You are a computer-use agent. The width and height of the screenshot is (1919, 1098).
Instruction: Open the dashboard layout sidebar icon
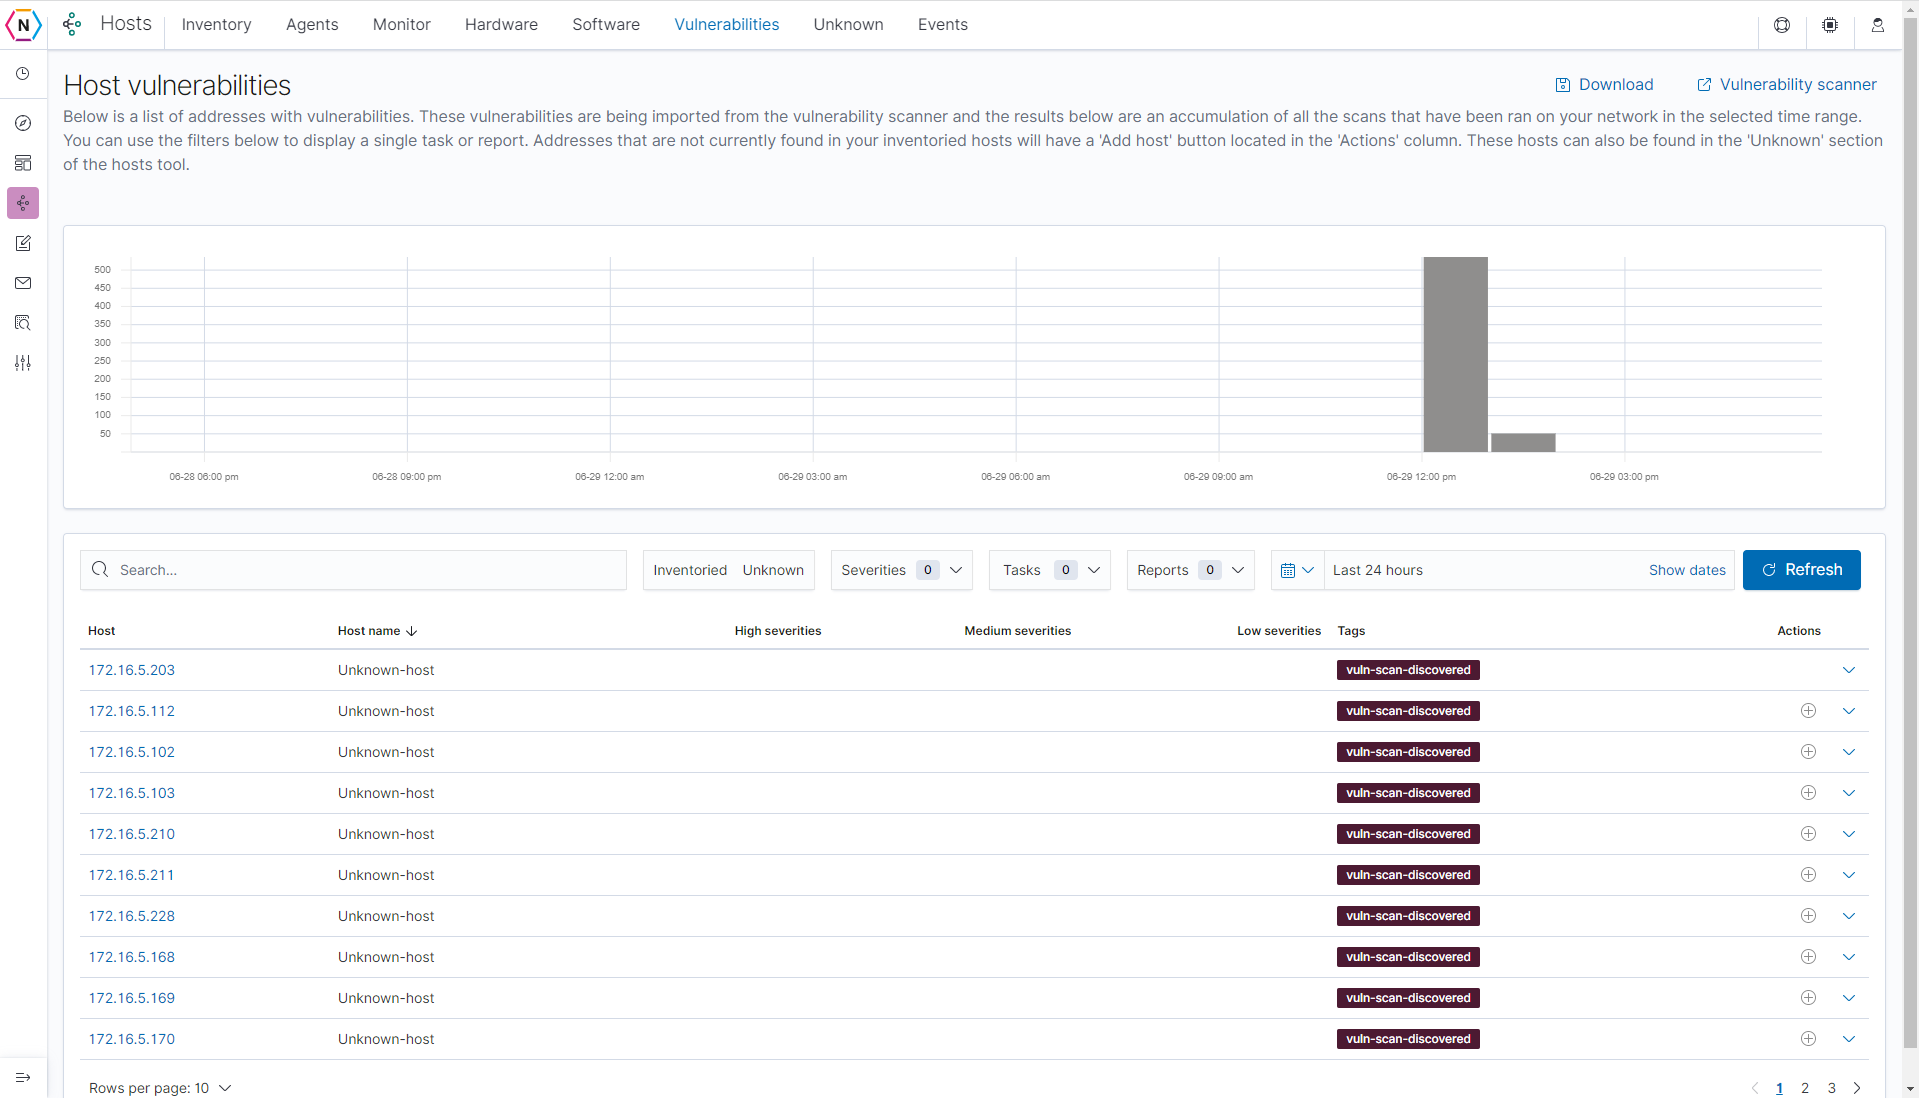pos(23,163)
